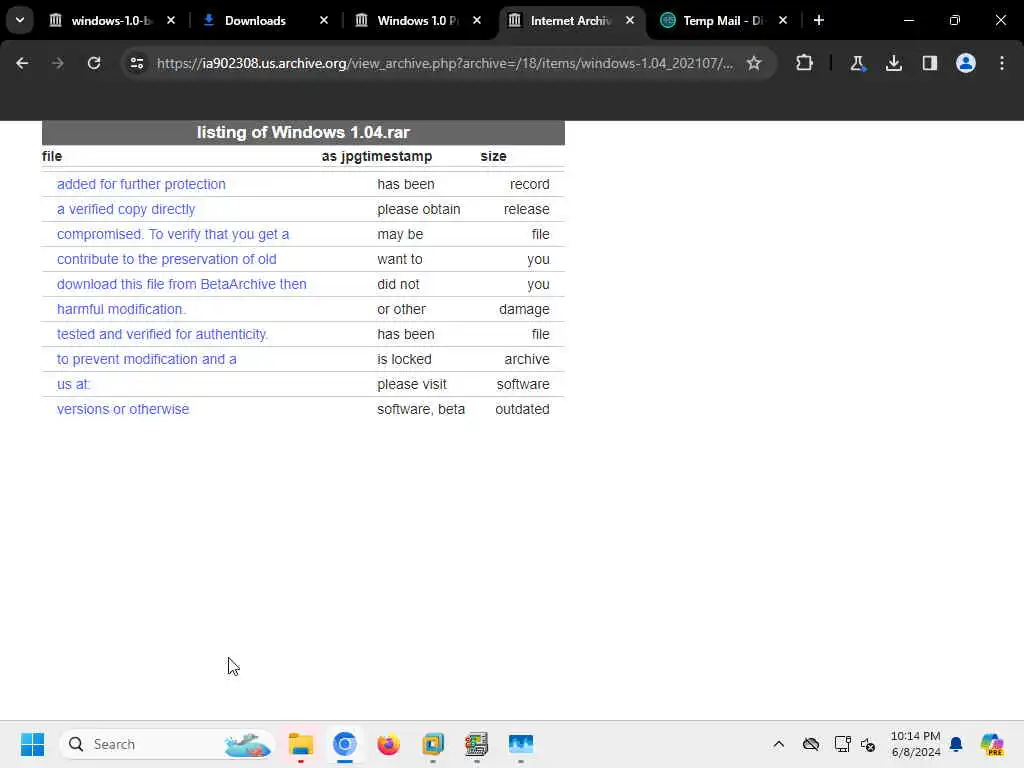
Task: Open Chrome from the taskbar
Action: pos(345,744)
